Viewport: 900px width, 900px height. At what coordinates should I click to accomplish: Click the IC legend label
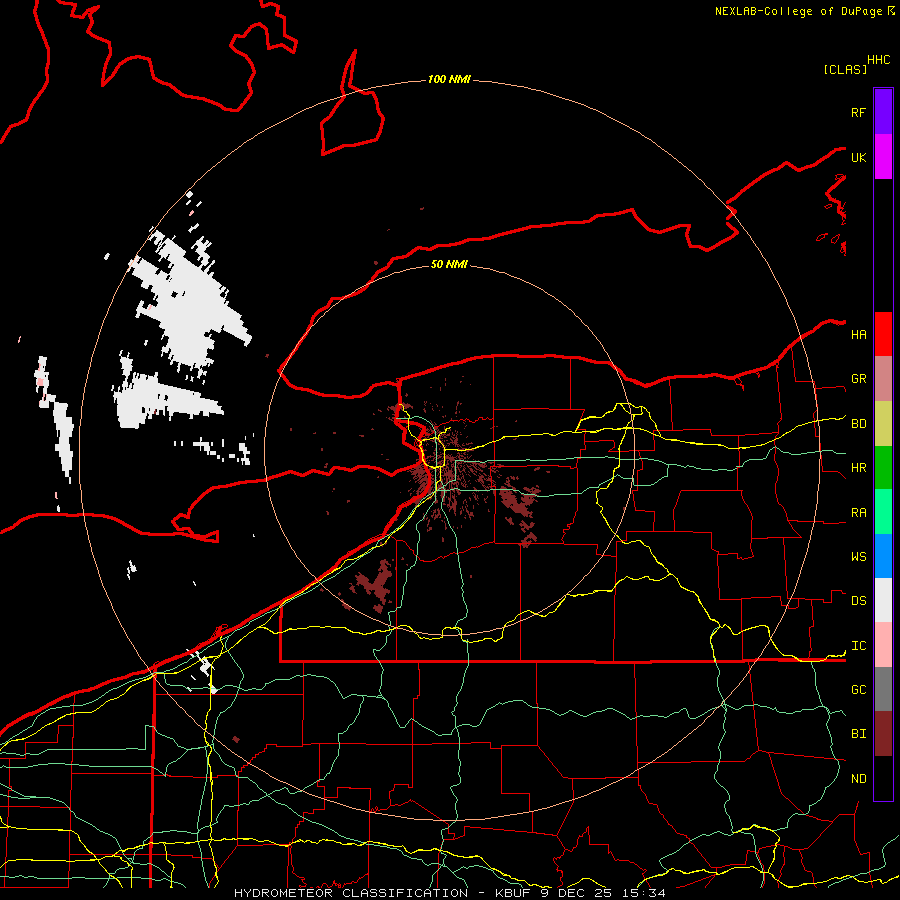[859, 646]
